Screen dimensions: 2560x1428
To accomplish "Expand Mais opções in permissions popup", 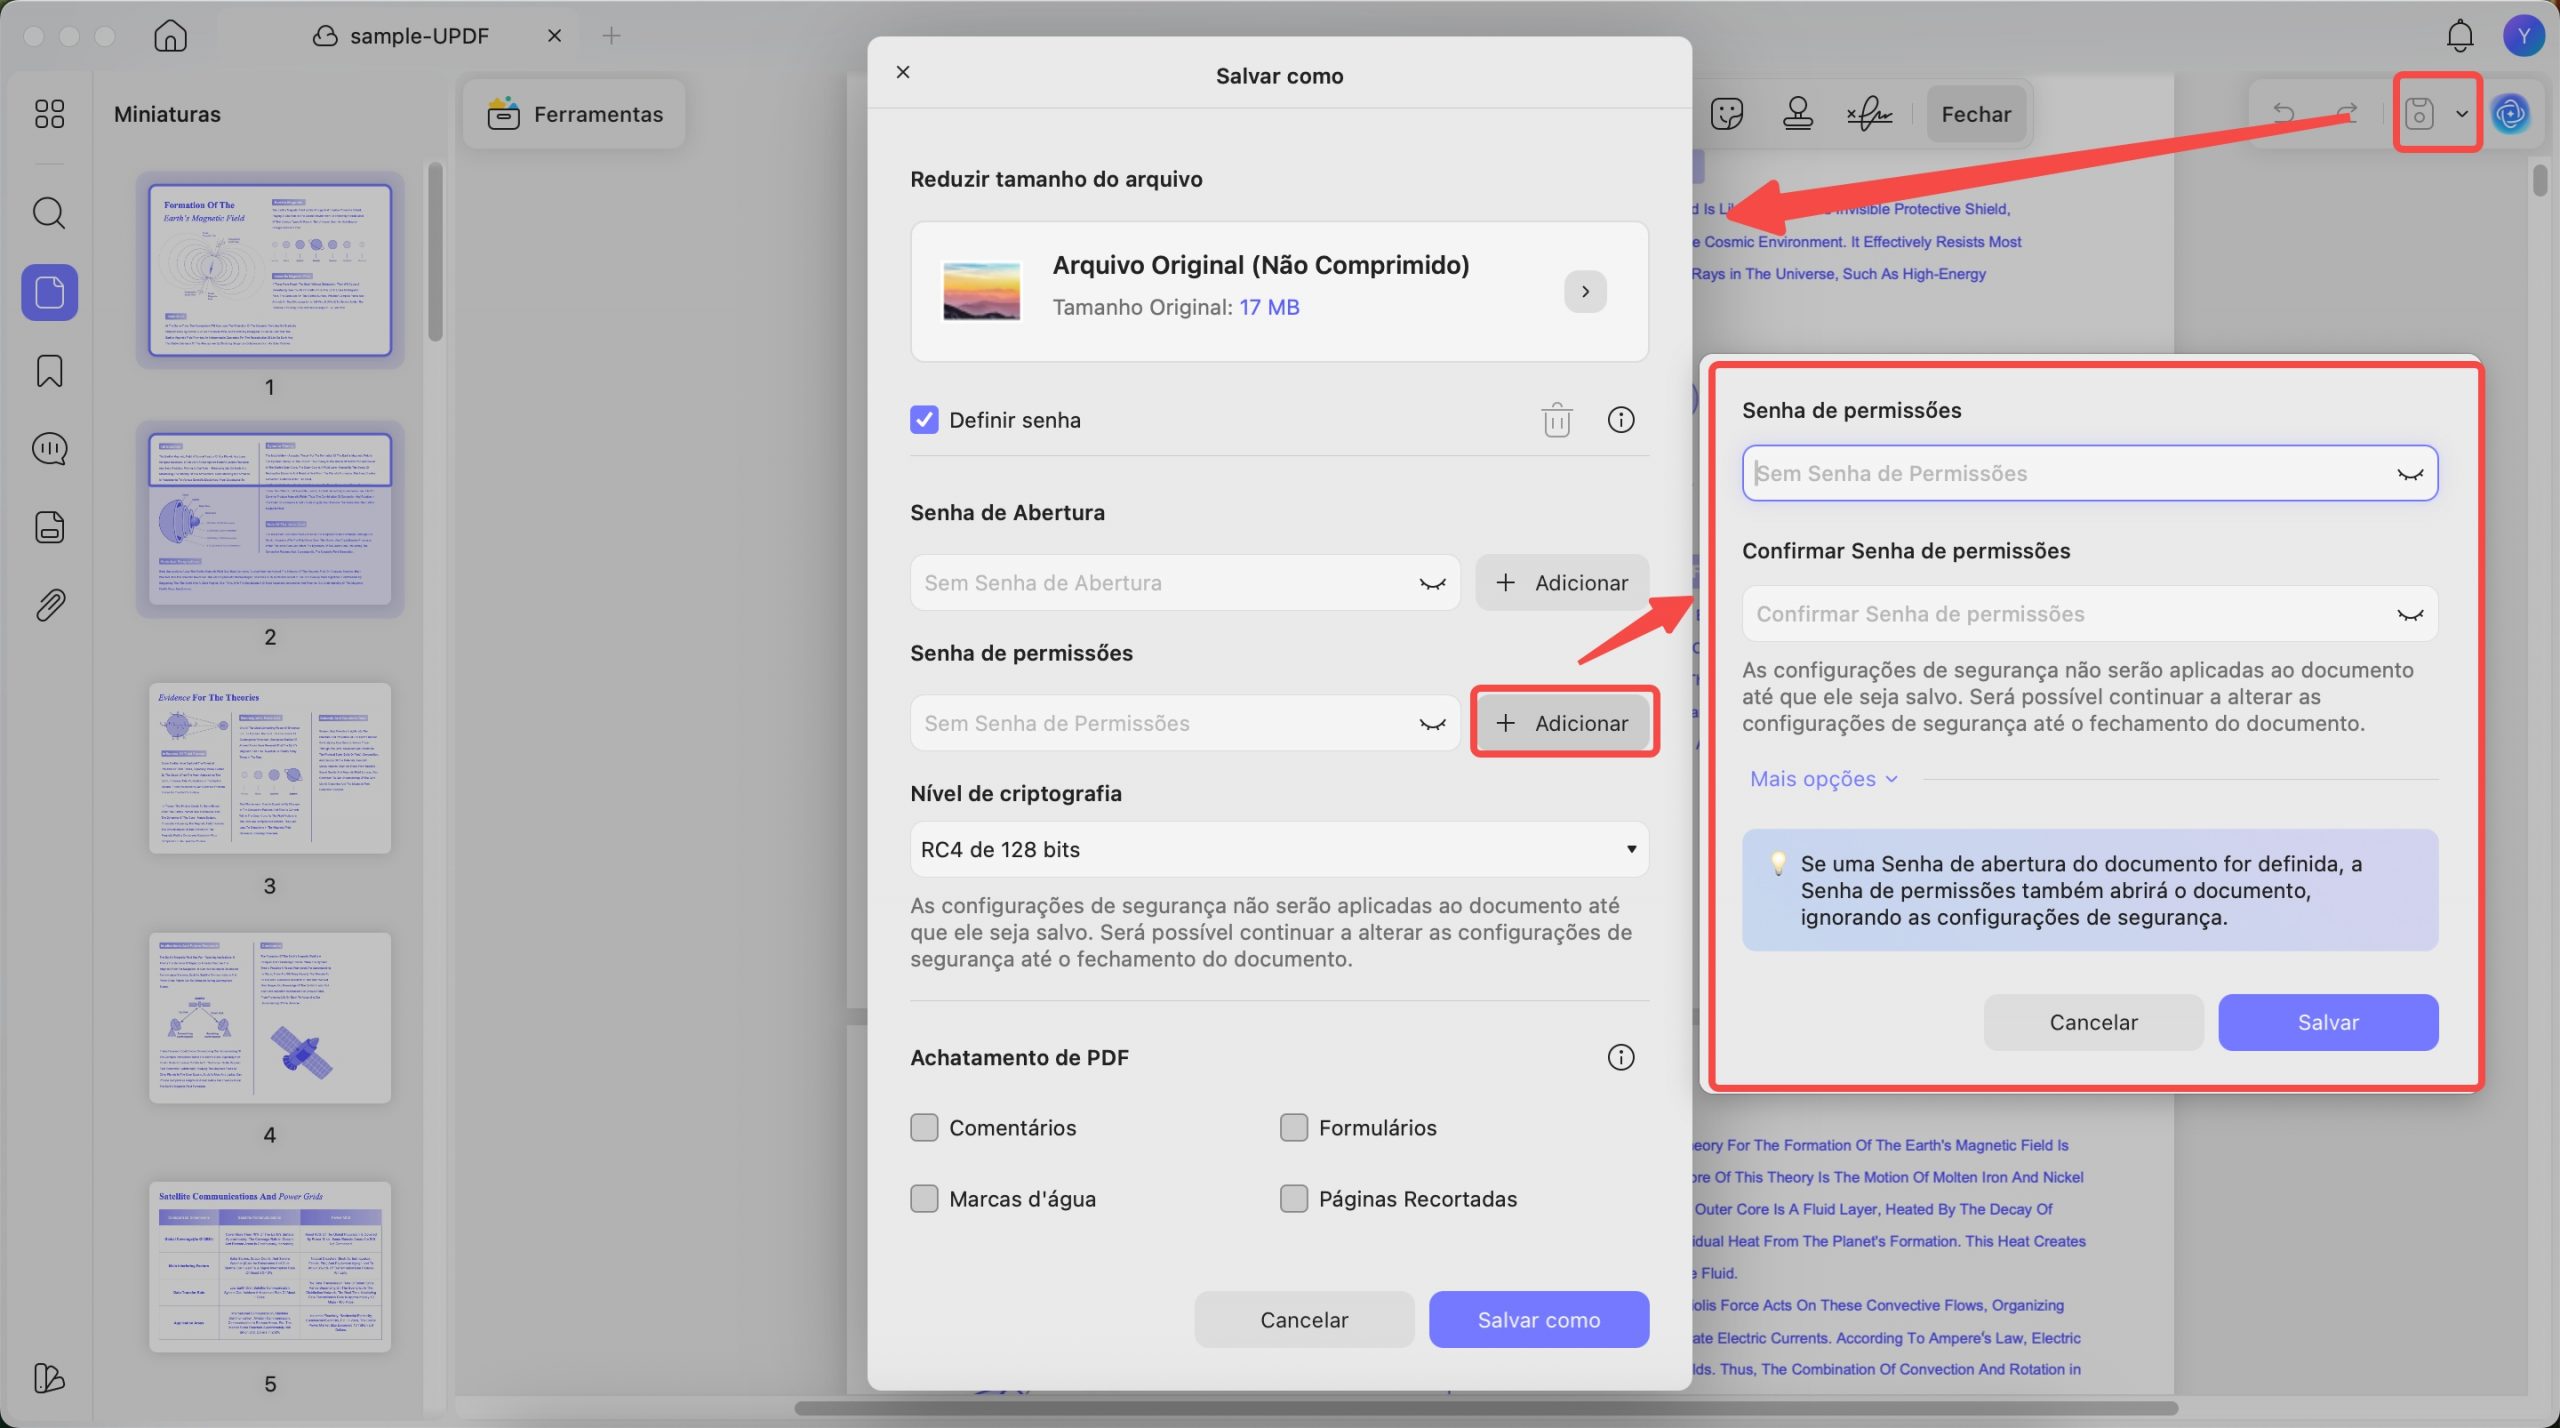I will click(1823, 779).
